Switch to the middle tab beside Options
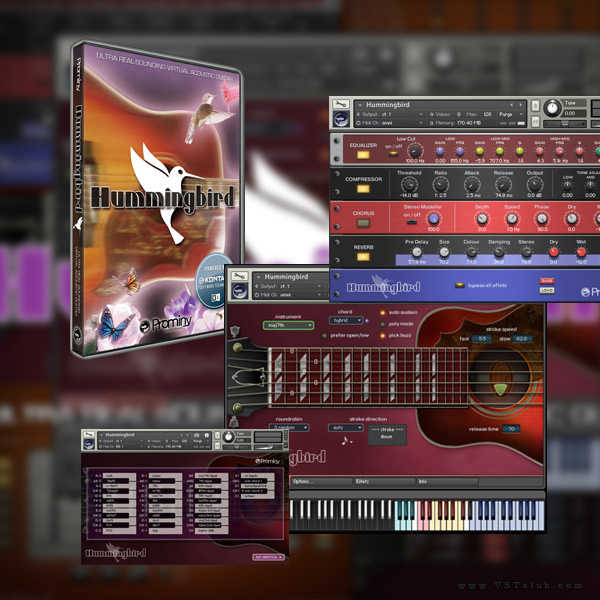This screenshot has height=600, width=600. [384, 482]
